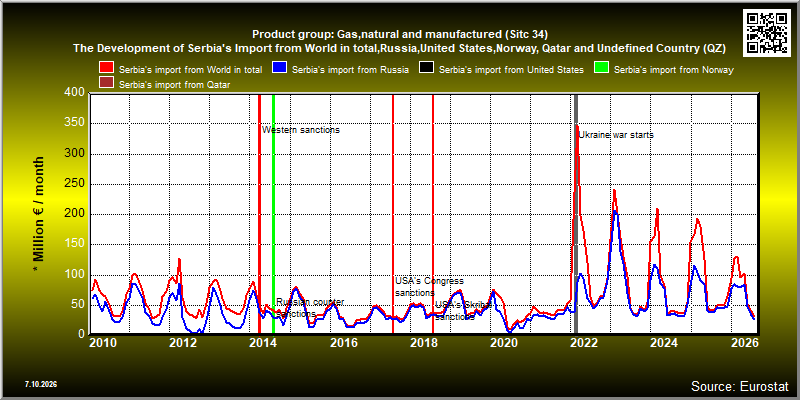Viewport: 800px width, 400px height.
Task: Click the Product group chart title line
Action: (400, 35)
